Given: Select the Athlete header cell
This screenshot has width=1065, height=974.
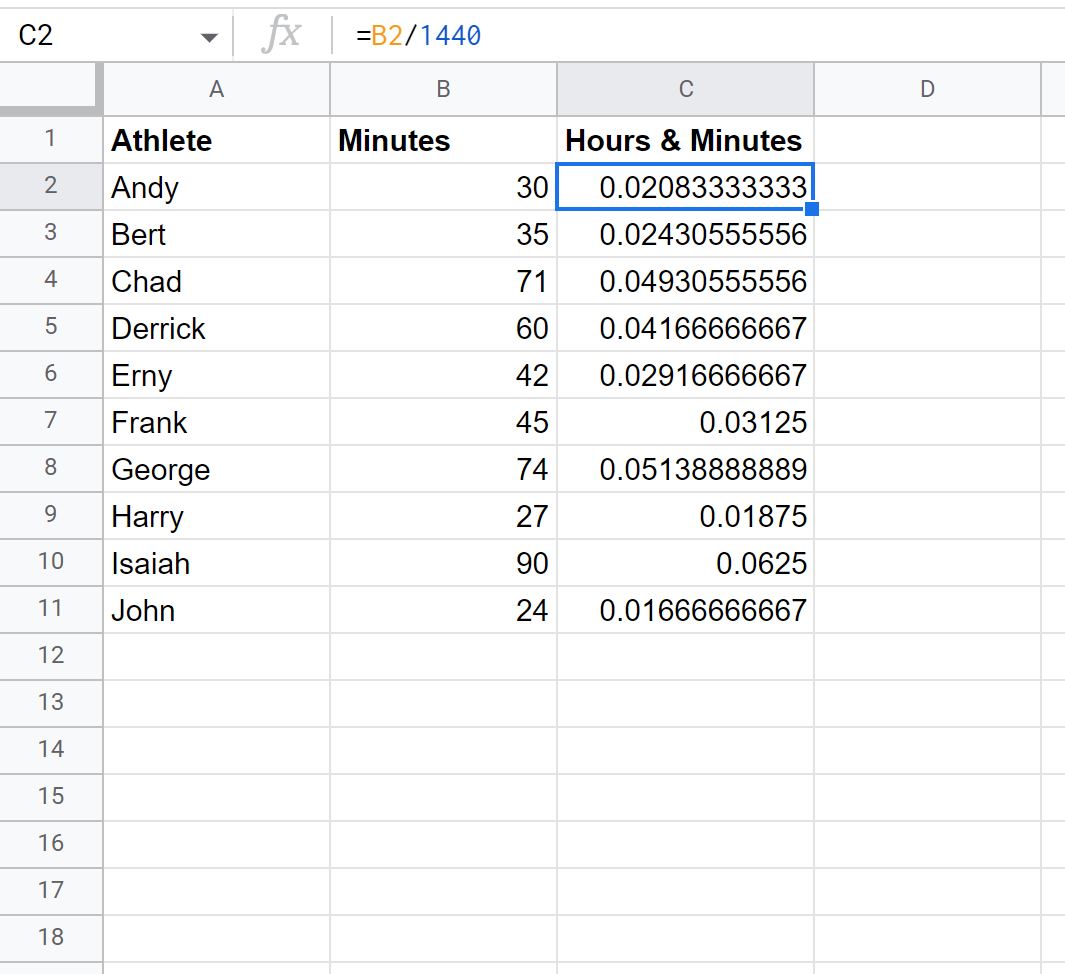Looking at the screenshot, I should click(216, 140).
